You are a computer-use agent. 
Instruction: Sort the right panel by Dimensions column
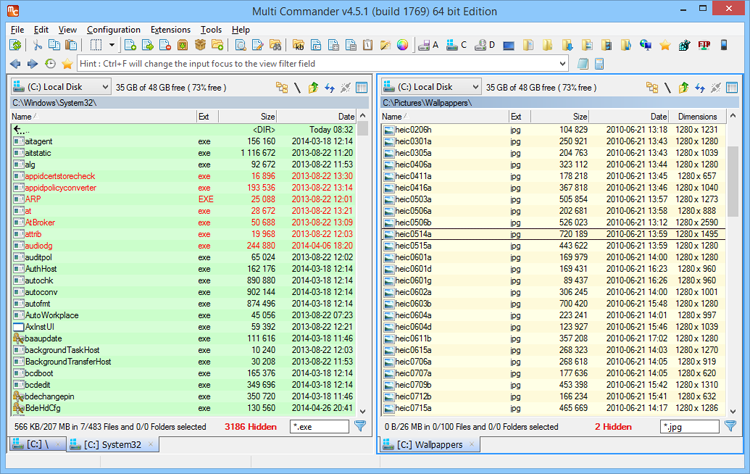coord(696,116)
